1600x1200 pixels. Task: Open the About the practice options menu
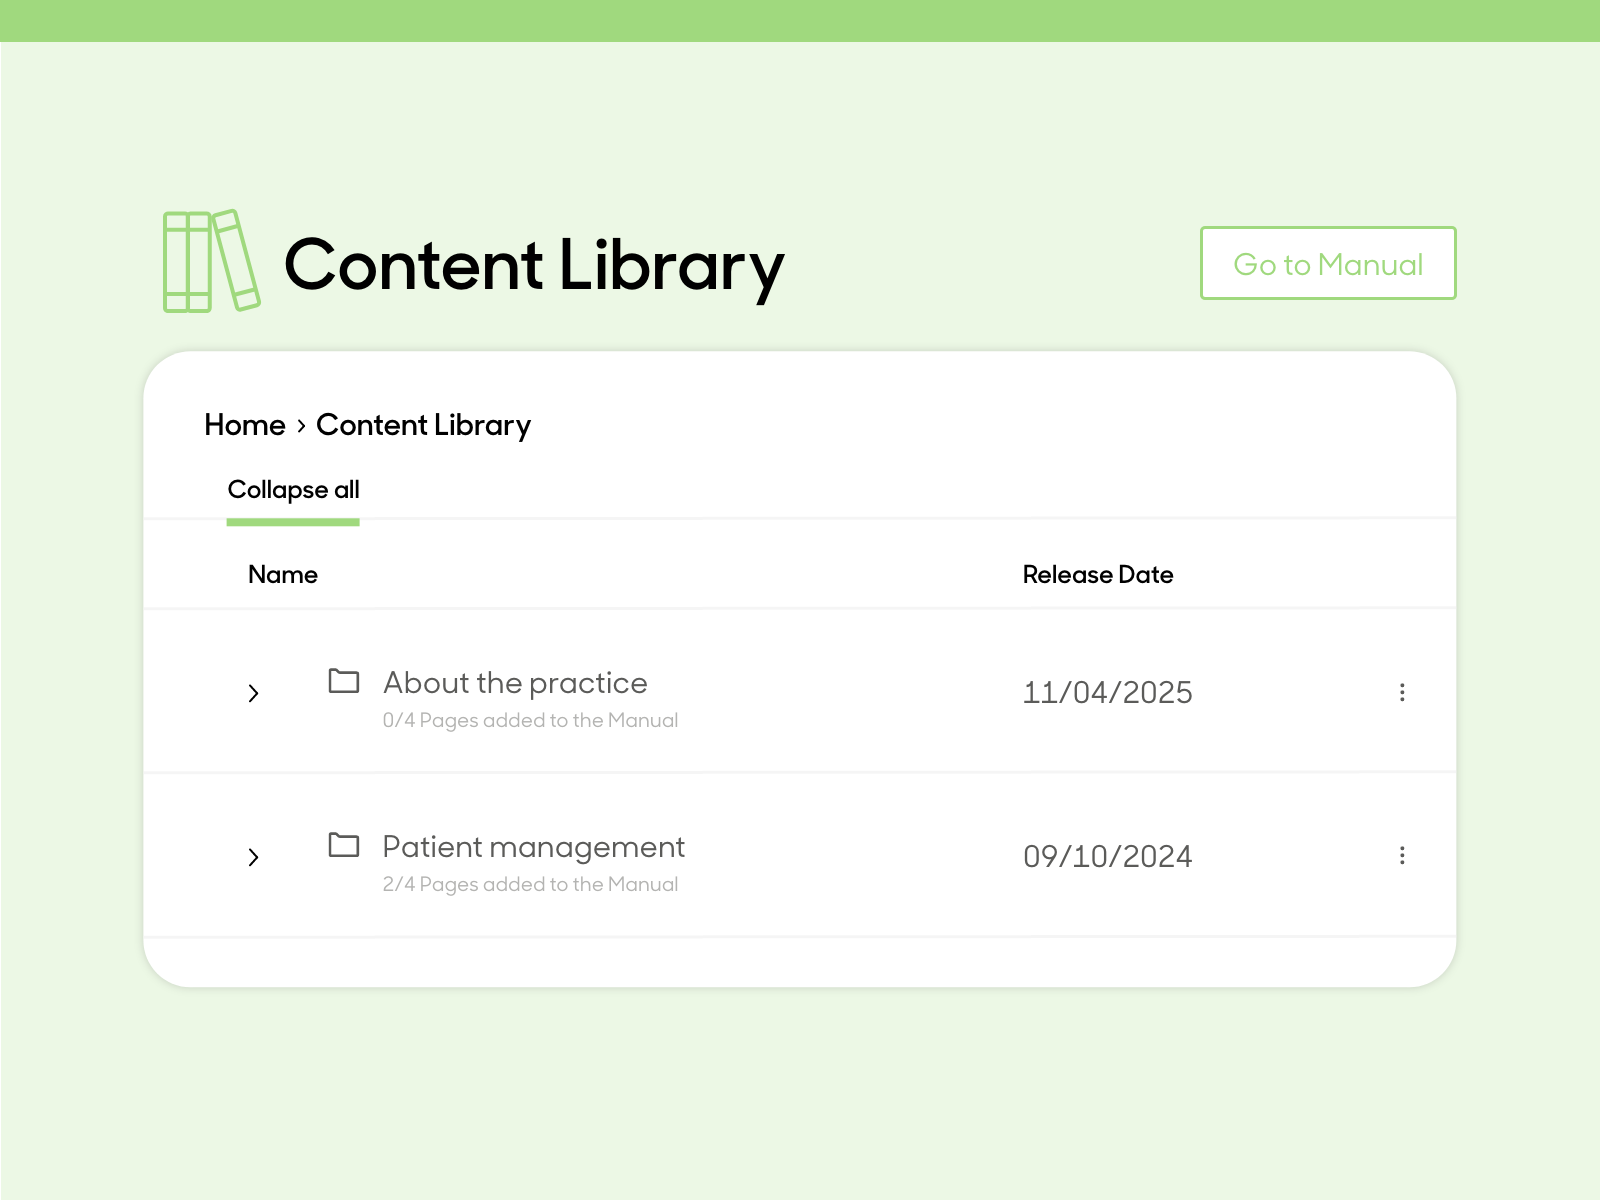[1402, 692]
